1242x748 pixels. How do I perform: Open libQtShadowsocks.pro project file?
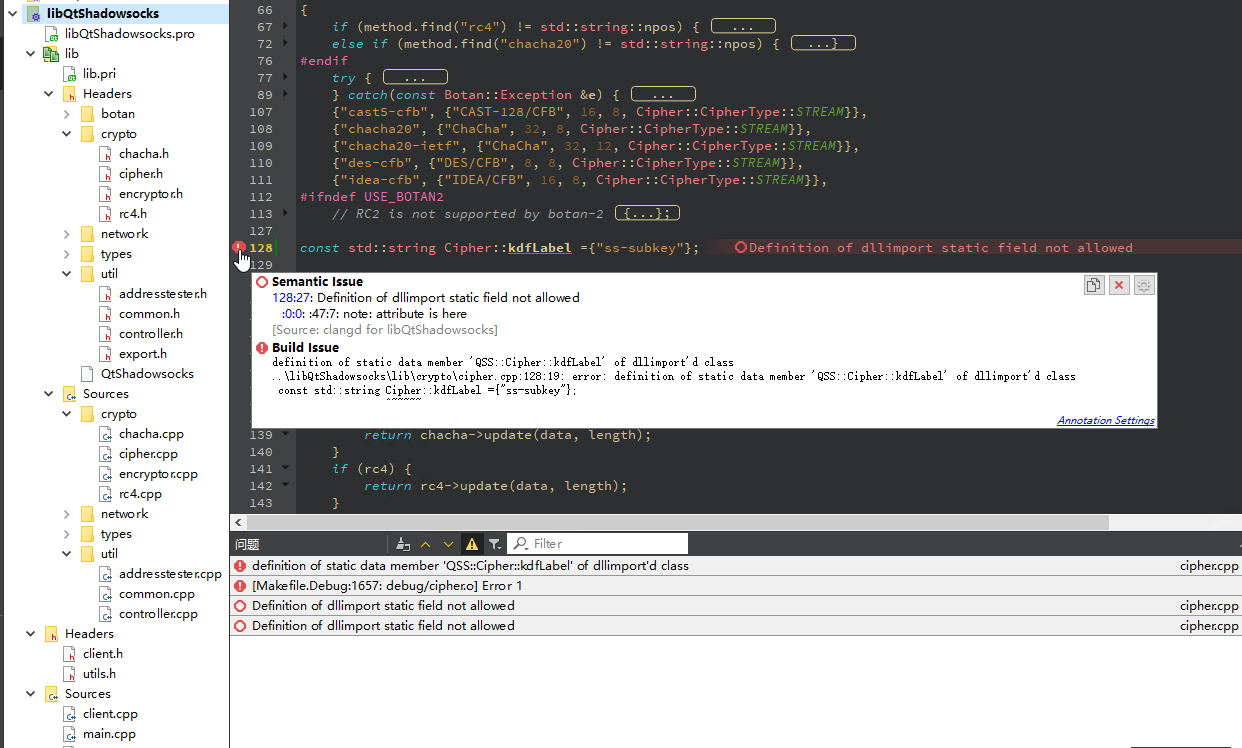130,34
